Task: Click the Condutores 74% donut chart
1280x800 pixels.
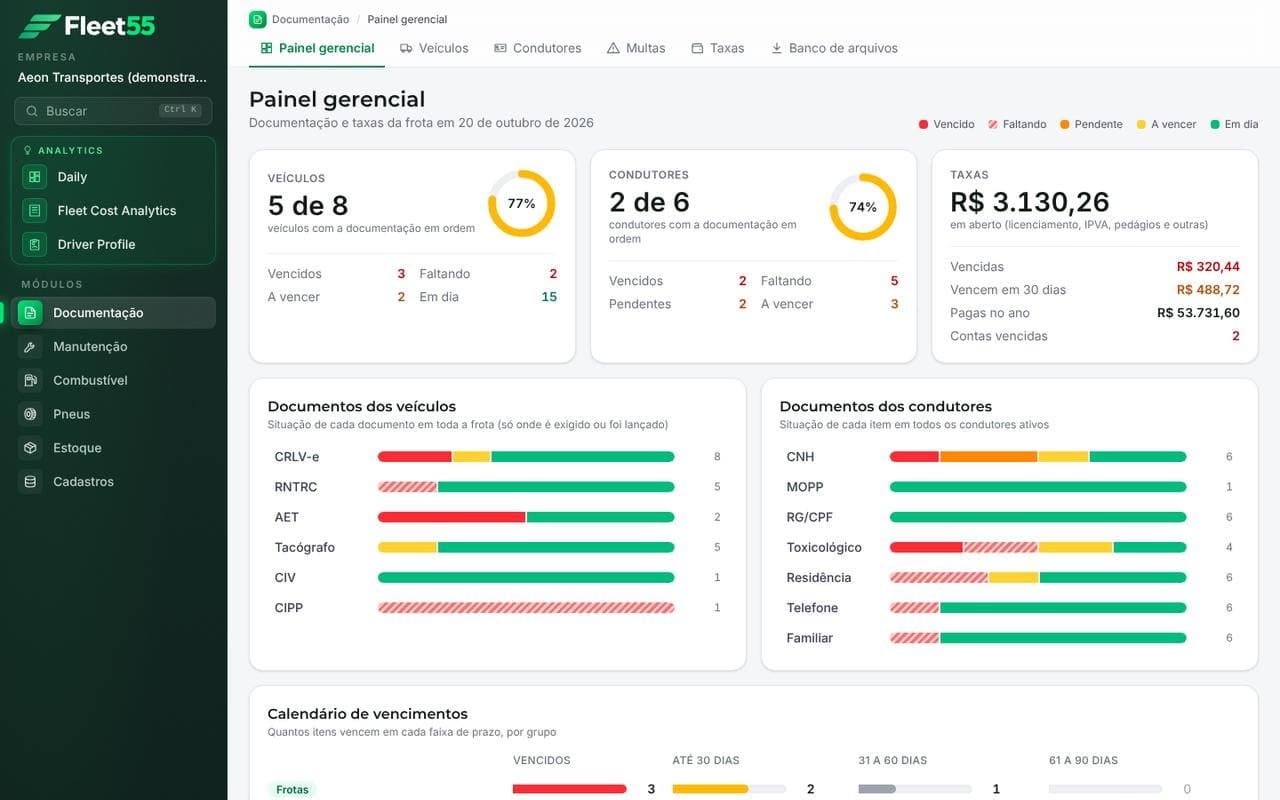Action: click(863, 207)
